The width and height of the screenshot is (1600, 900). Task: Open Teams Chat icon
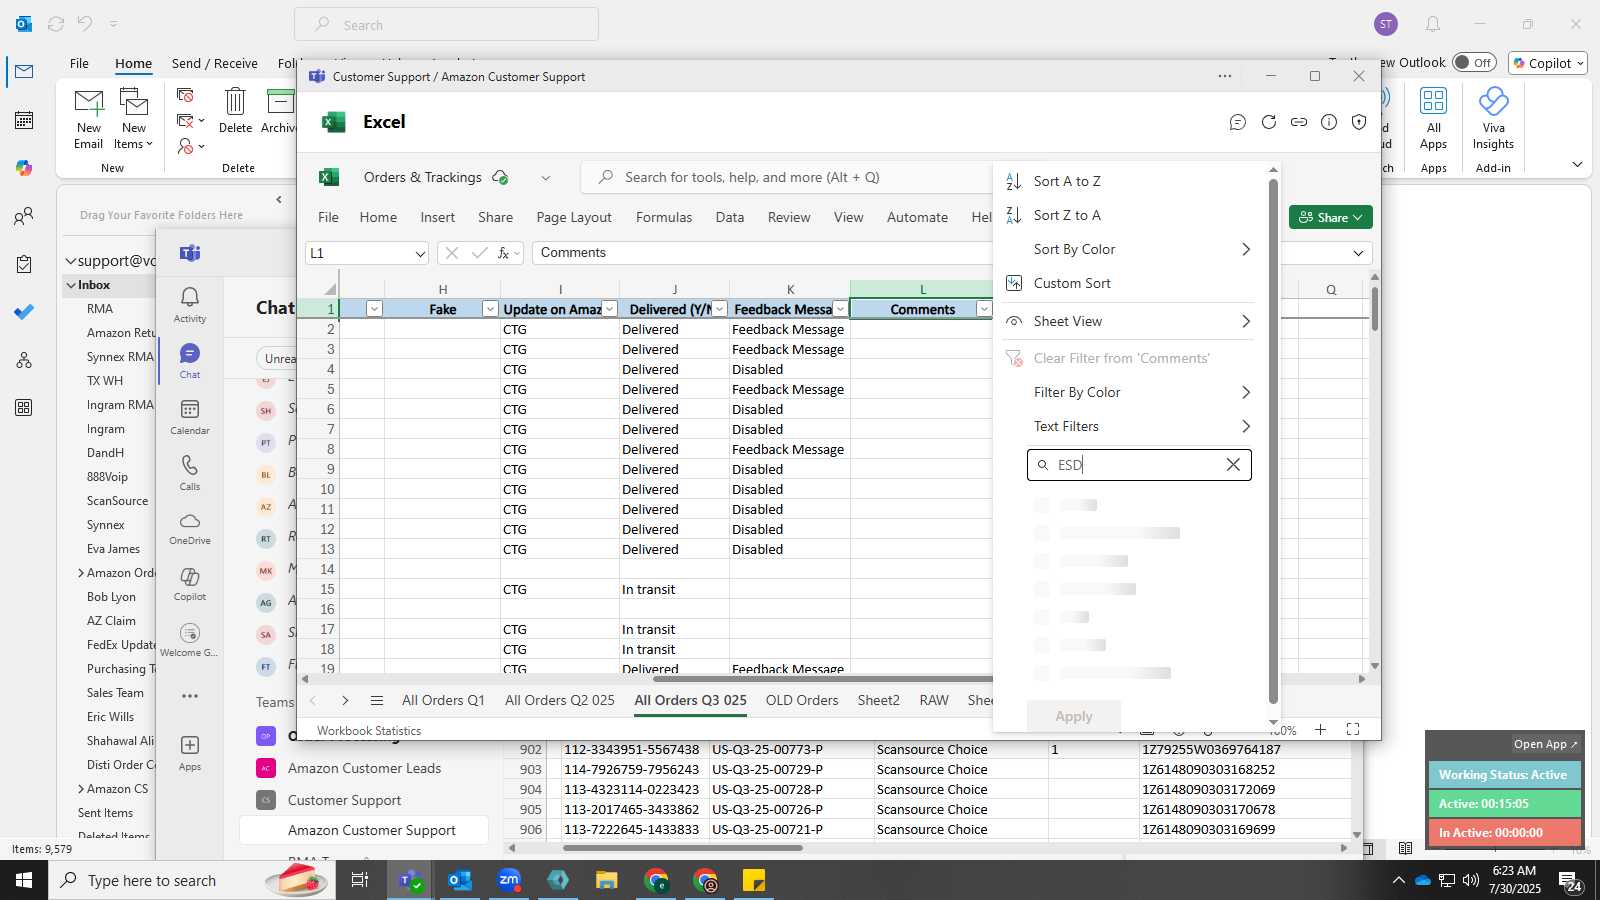coord(190,361)
